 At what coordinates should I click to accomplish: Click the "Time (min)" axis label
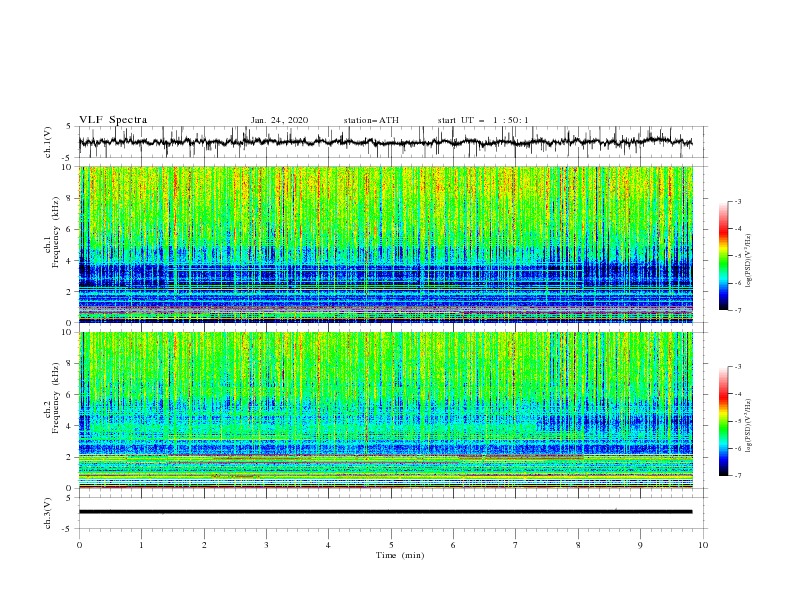400,555
